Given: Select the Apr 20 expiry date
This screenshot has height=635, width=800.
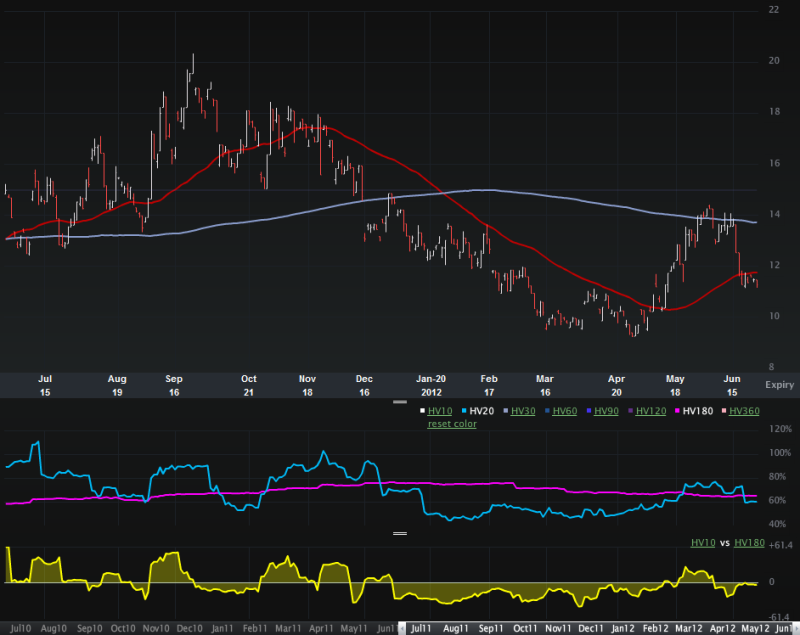Looking at the screenshot, I should 617,386.
